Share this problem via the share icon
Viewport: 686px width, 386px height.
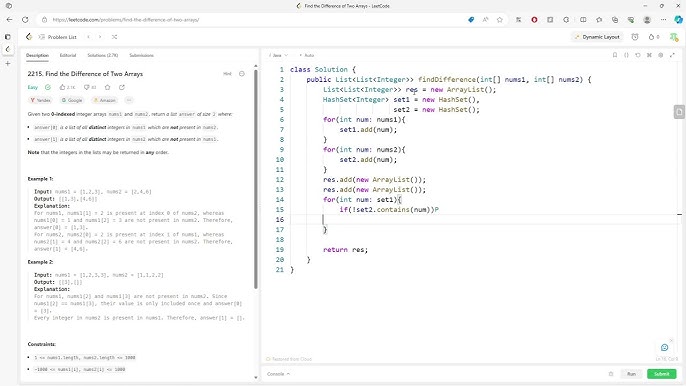[122, 87]
